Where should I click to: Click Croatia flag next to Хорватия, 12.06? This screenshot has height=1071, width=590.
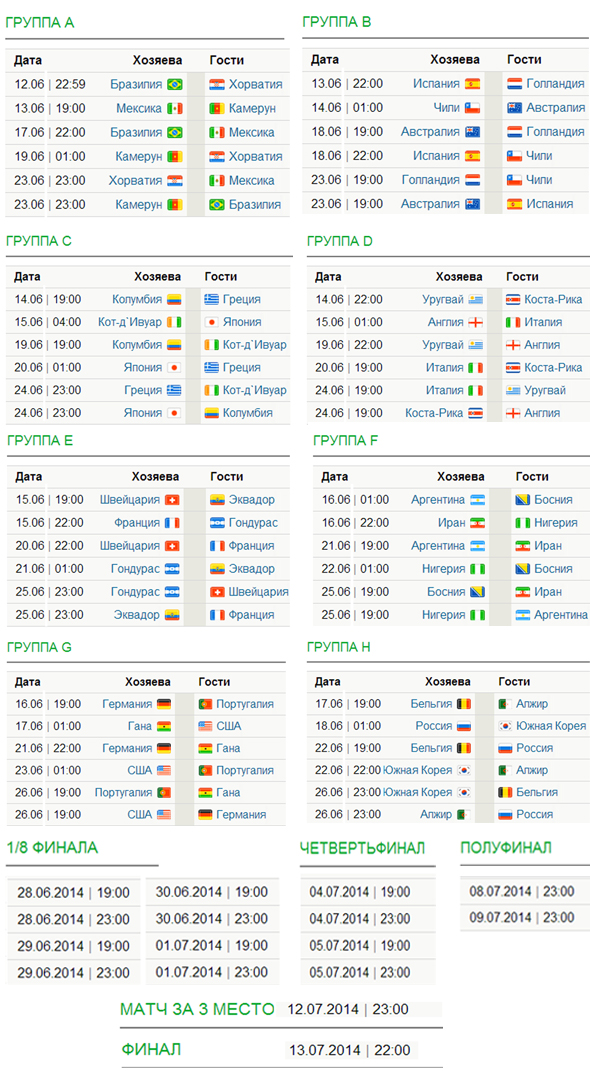pyautogui.click(x=217, y=85)
